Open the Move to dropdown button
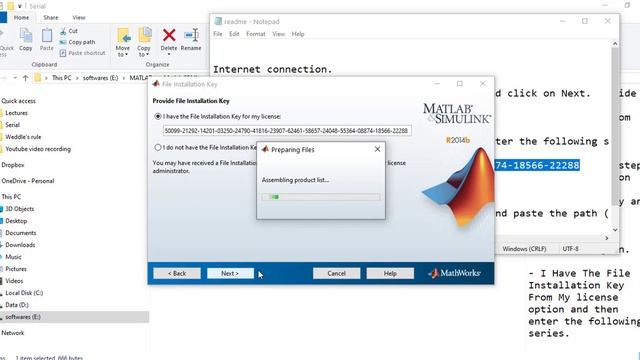This screenshot has width=640, height=360. point(123,42)
